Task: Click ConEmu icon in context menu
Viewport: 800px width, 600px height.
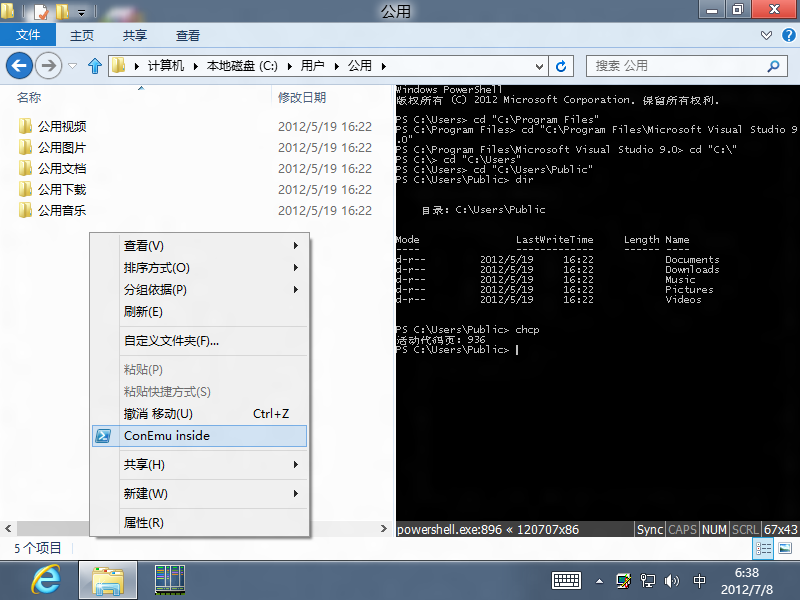Action: [x=104, y=436]
